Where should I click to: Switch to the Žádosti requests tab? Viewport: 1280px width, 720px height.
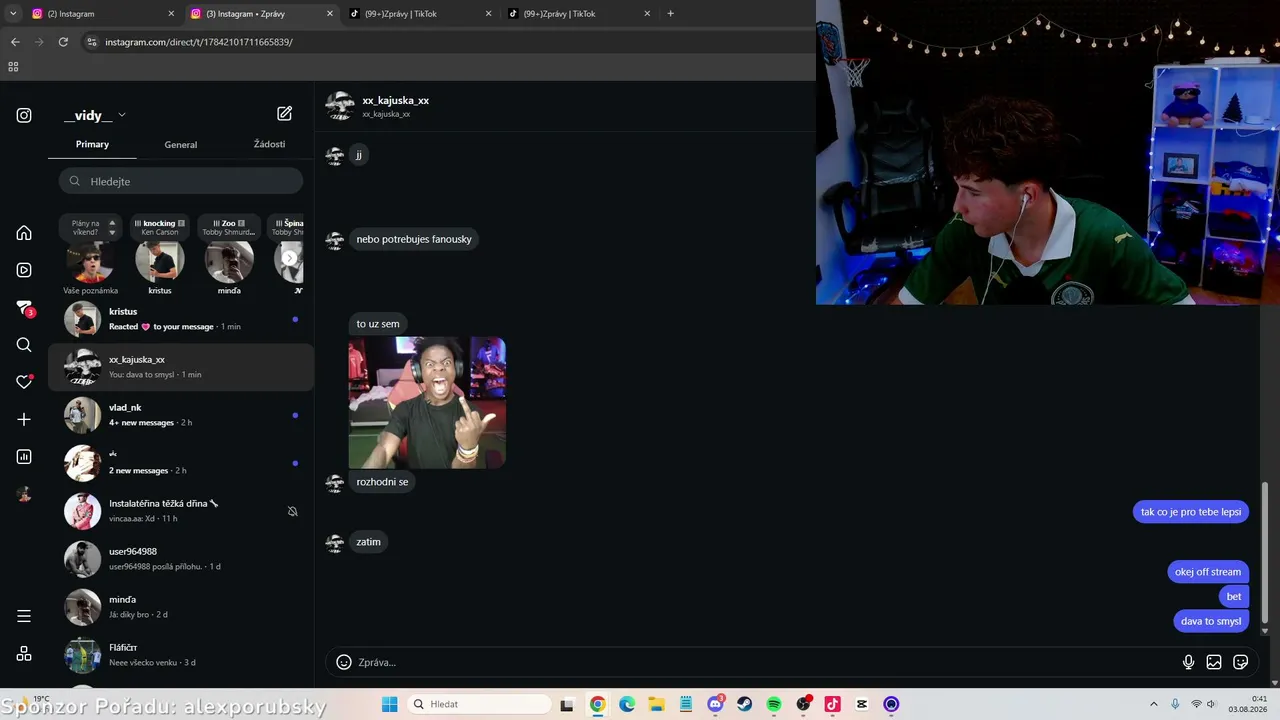click(269, 144)
